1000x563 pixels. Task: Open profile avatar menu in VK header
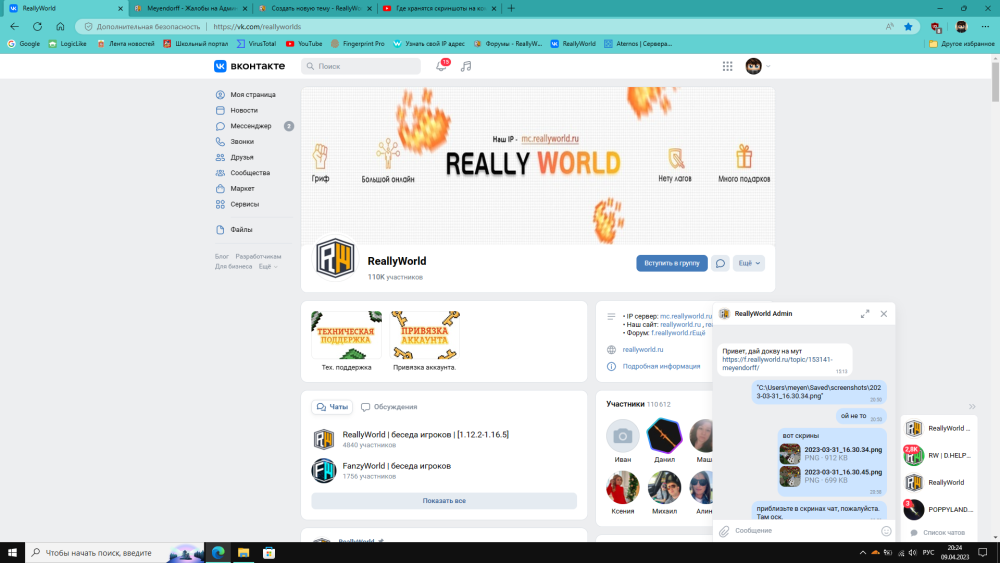pyautogui.click(x=758, y=66)
